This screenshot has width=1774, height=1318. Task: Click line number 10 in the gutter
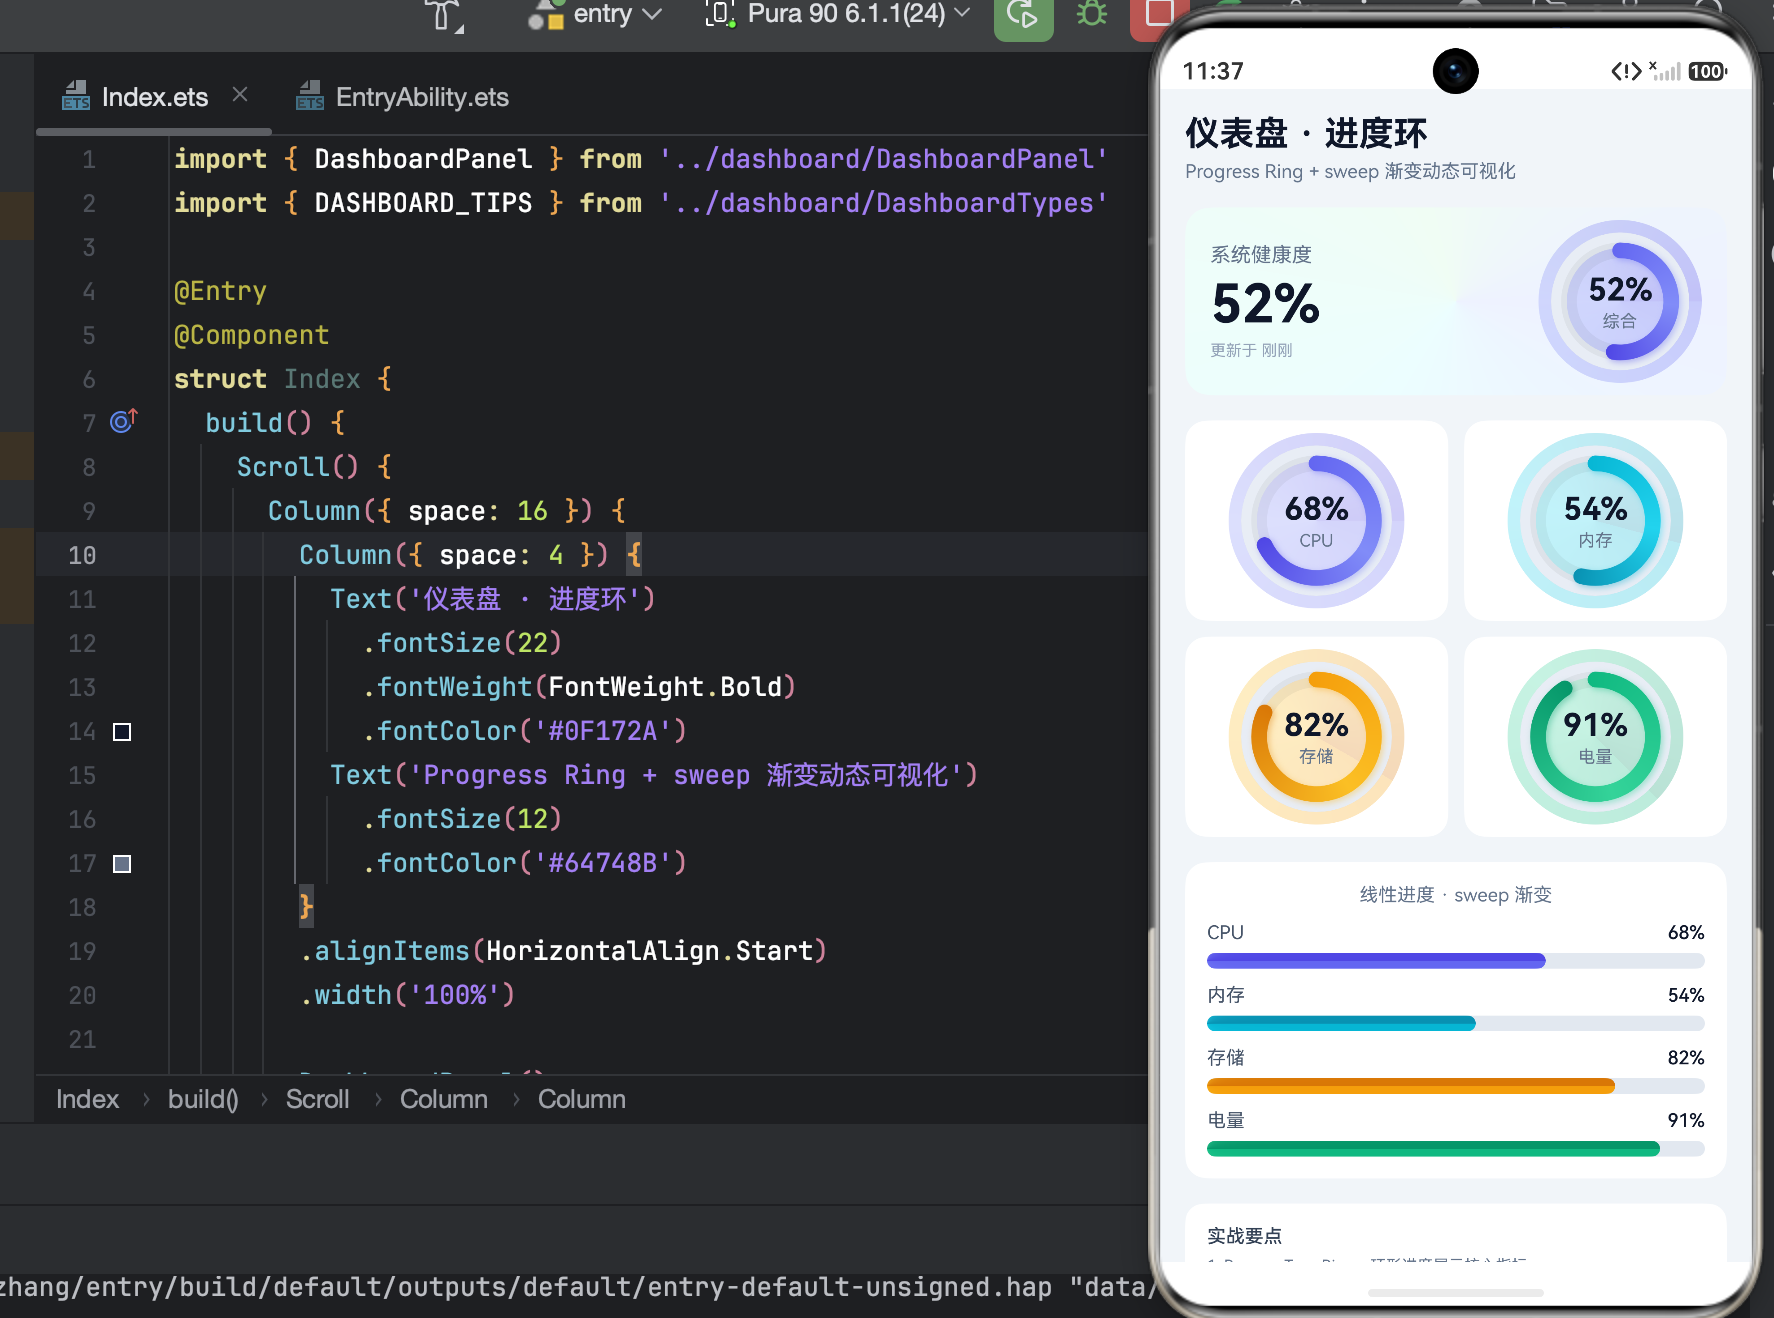coord(82,555)
